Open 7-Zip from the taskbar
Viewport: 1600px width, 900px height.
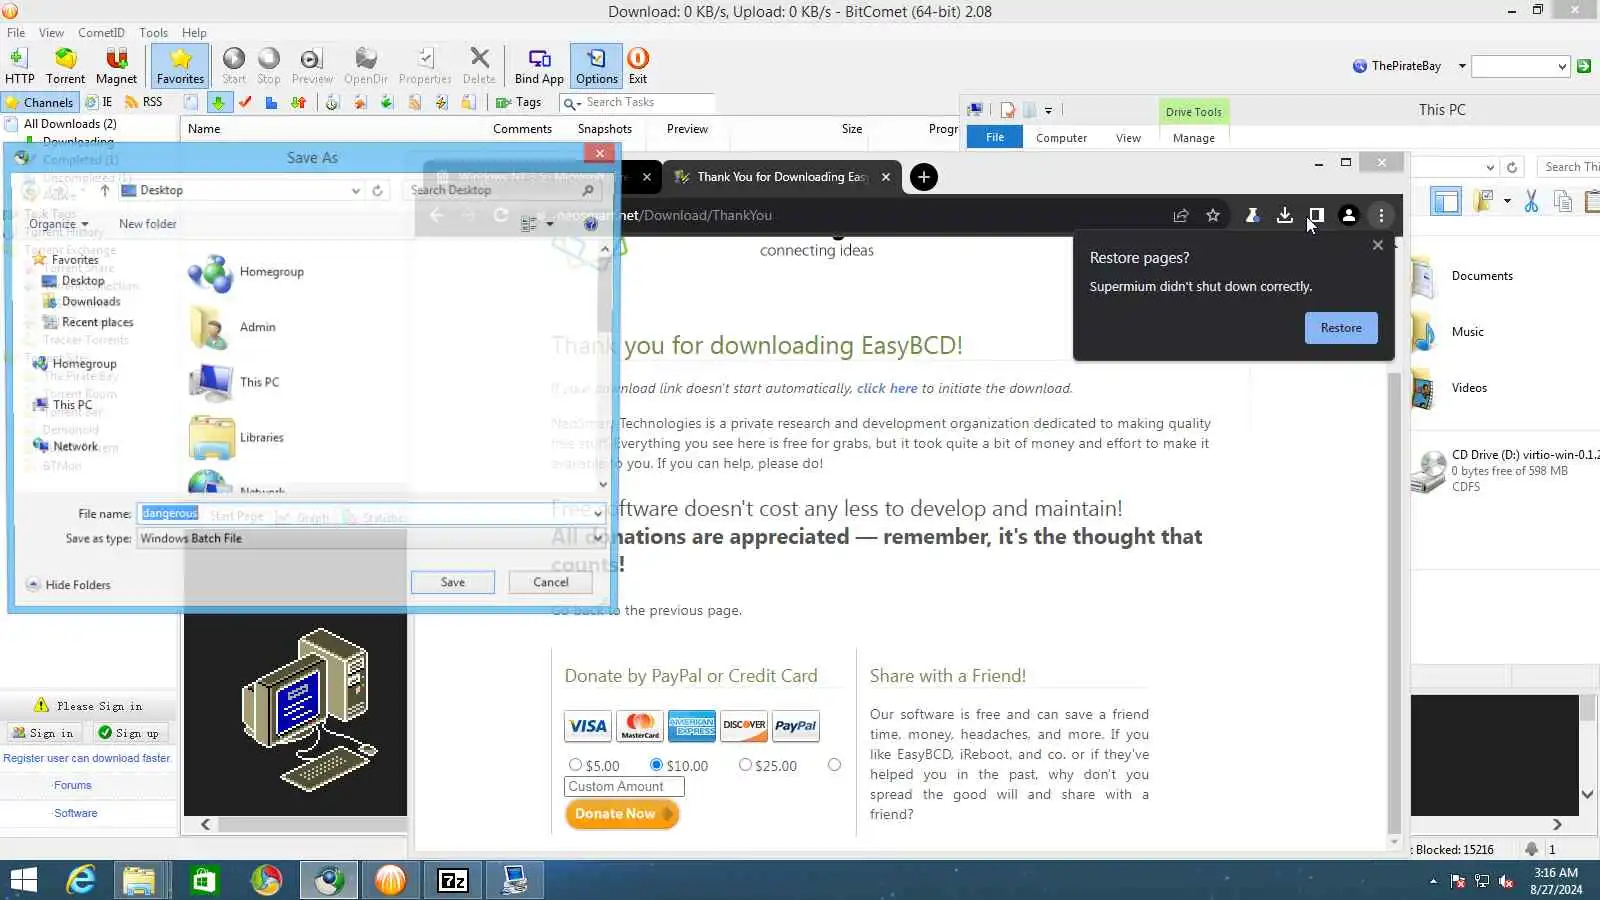click(453, 880)
